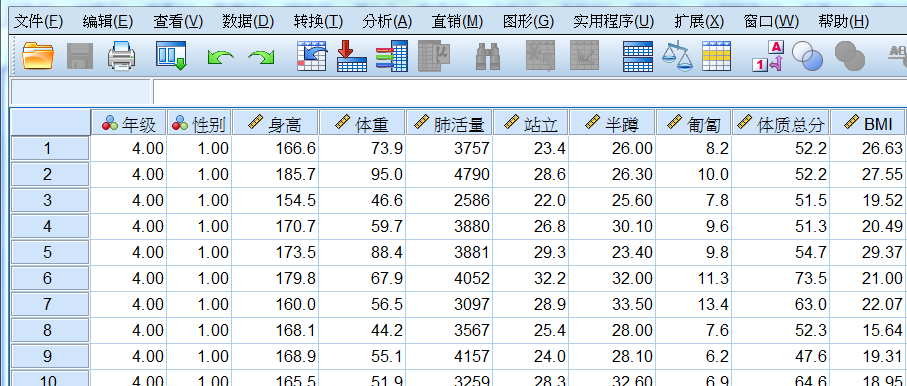
Task: Click the cell name box above the grid
Action: [x=80, y=92]
